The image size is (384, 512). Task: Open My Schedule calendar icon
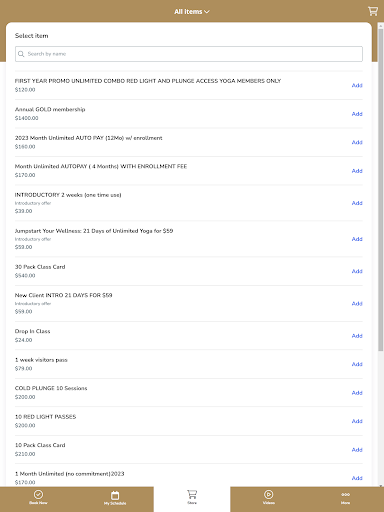tap(115, 495)
